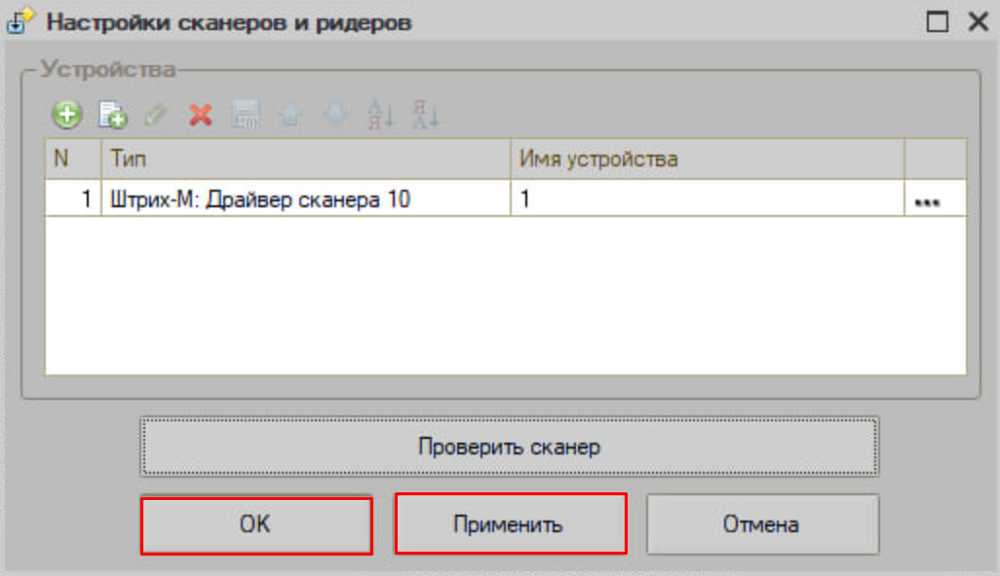Viewport: 1000px width, 576px height.
Task: Click the Copy device entry icon
Action: [x=112, y=115]
